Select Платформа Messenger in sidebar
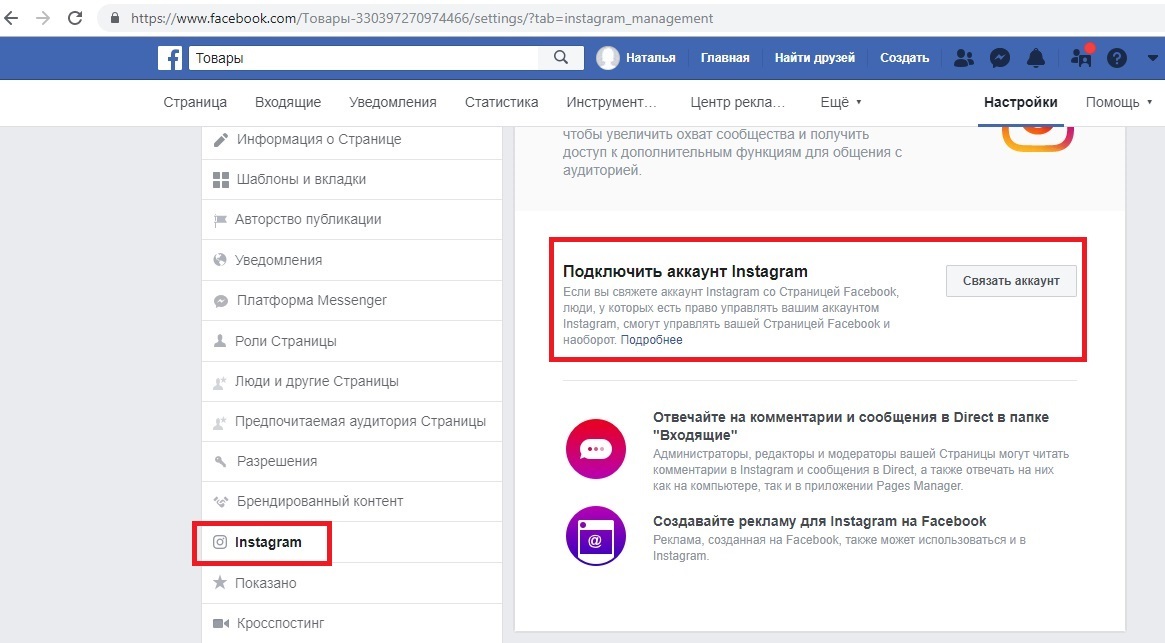The width and height of the screenshot is (1165, 643). point(351,300)
